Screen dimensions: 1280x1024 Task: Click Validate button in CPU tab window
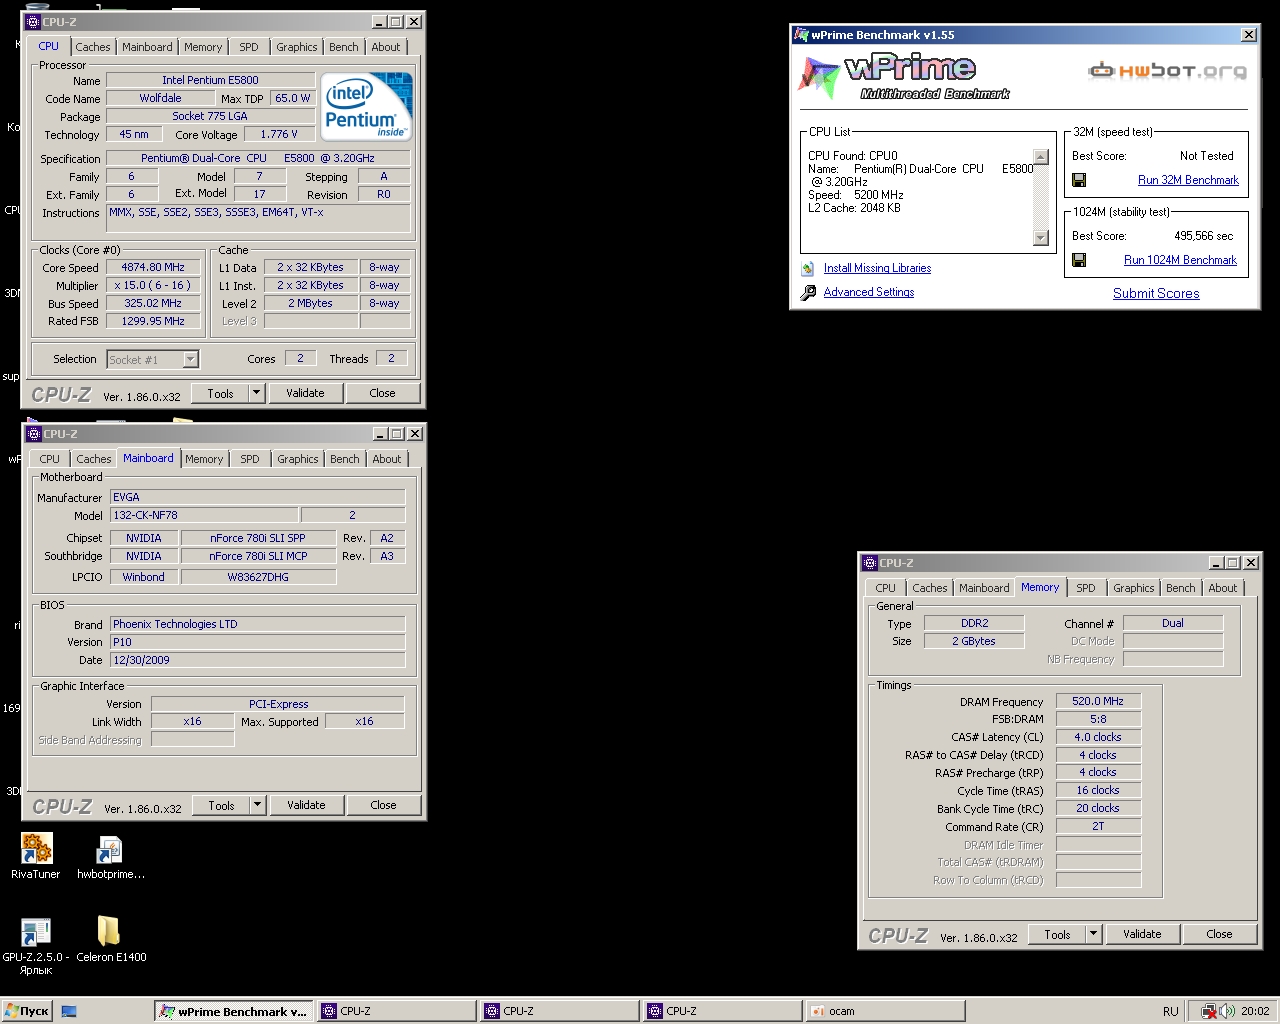(305, 393)
